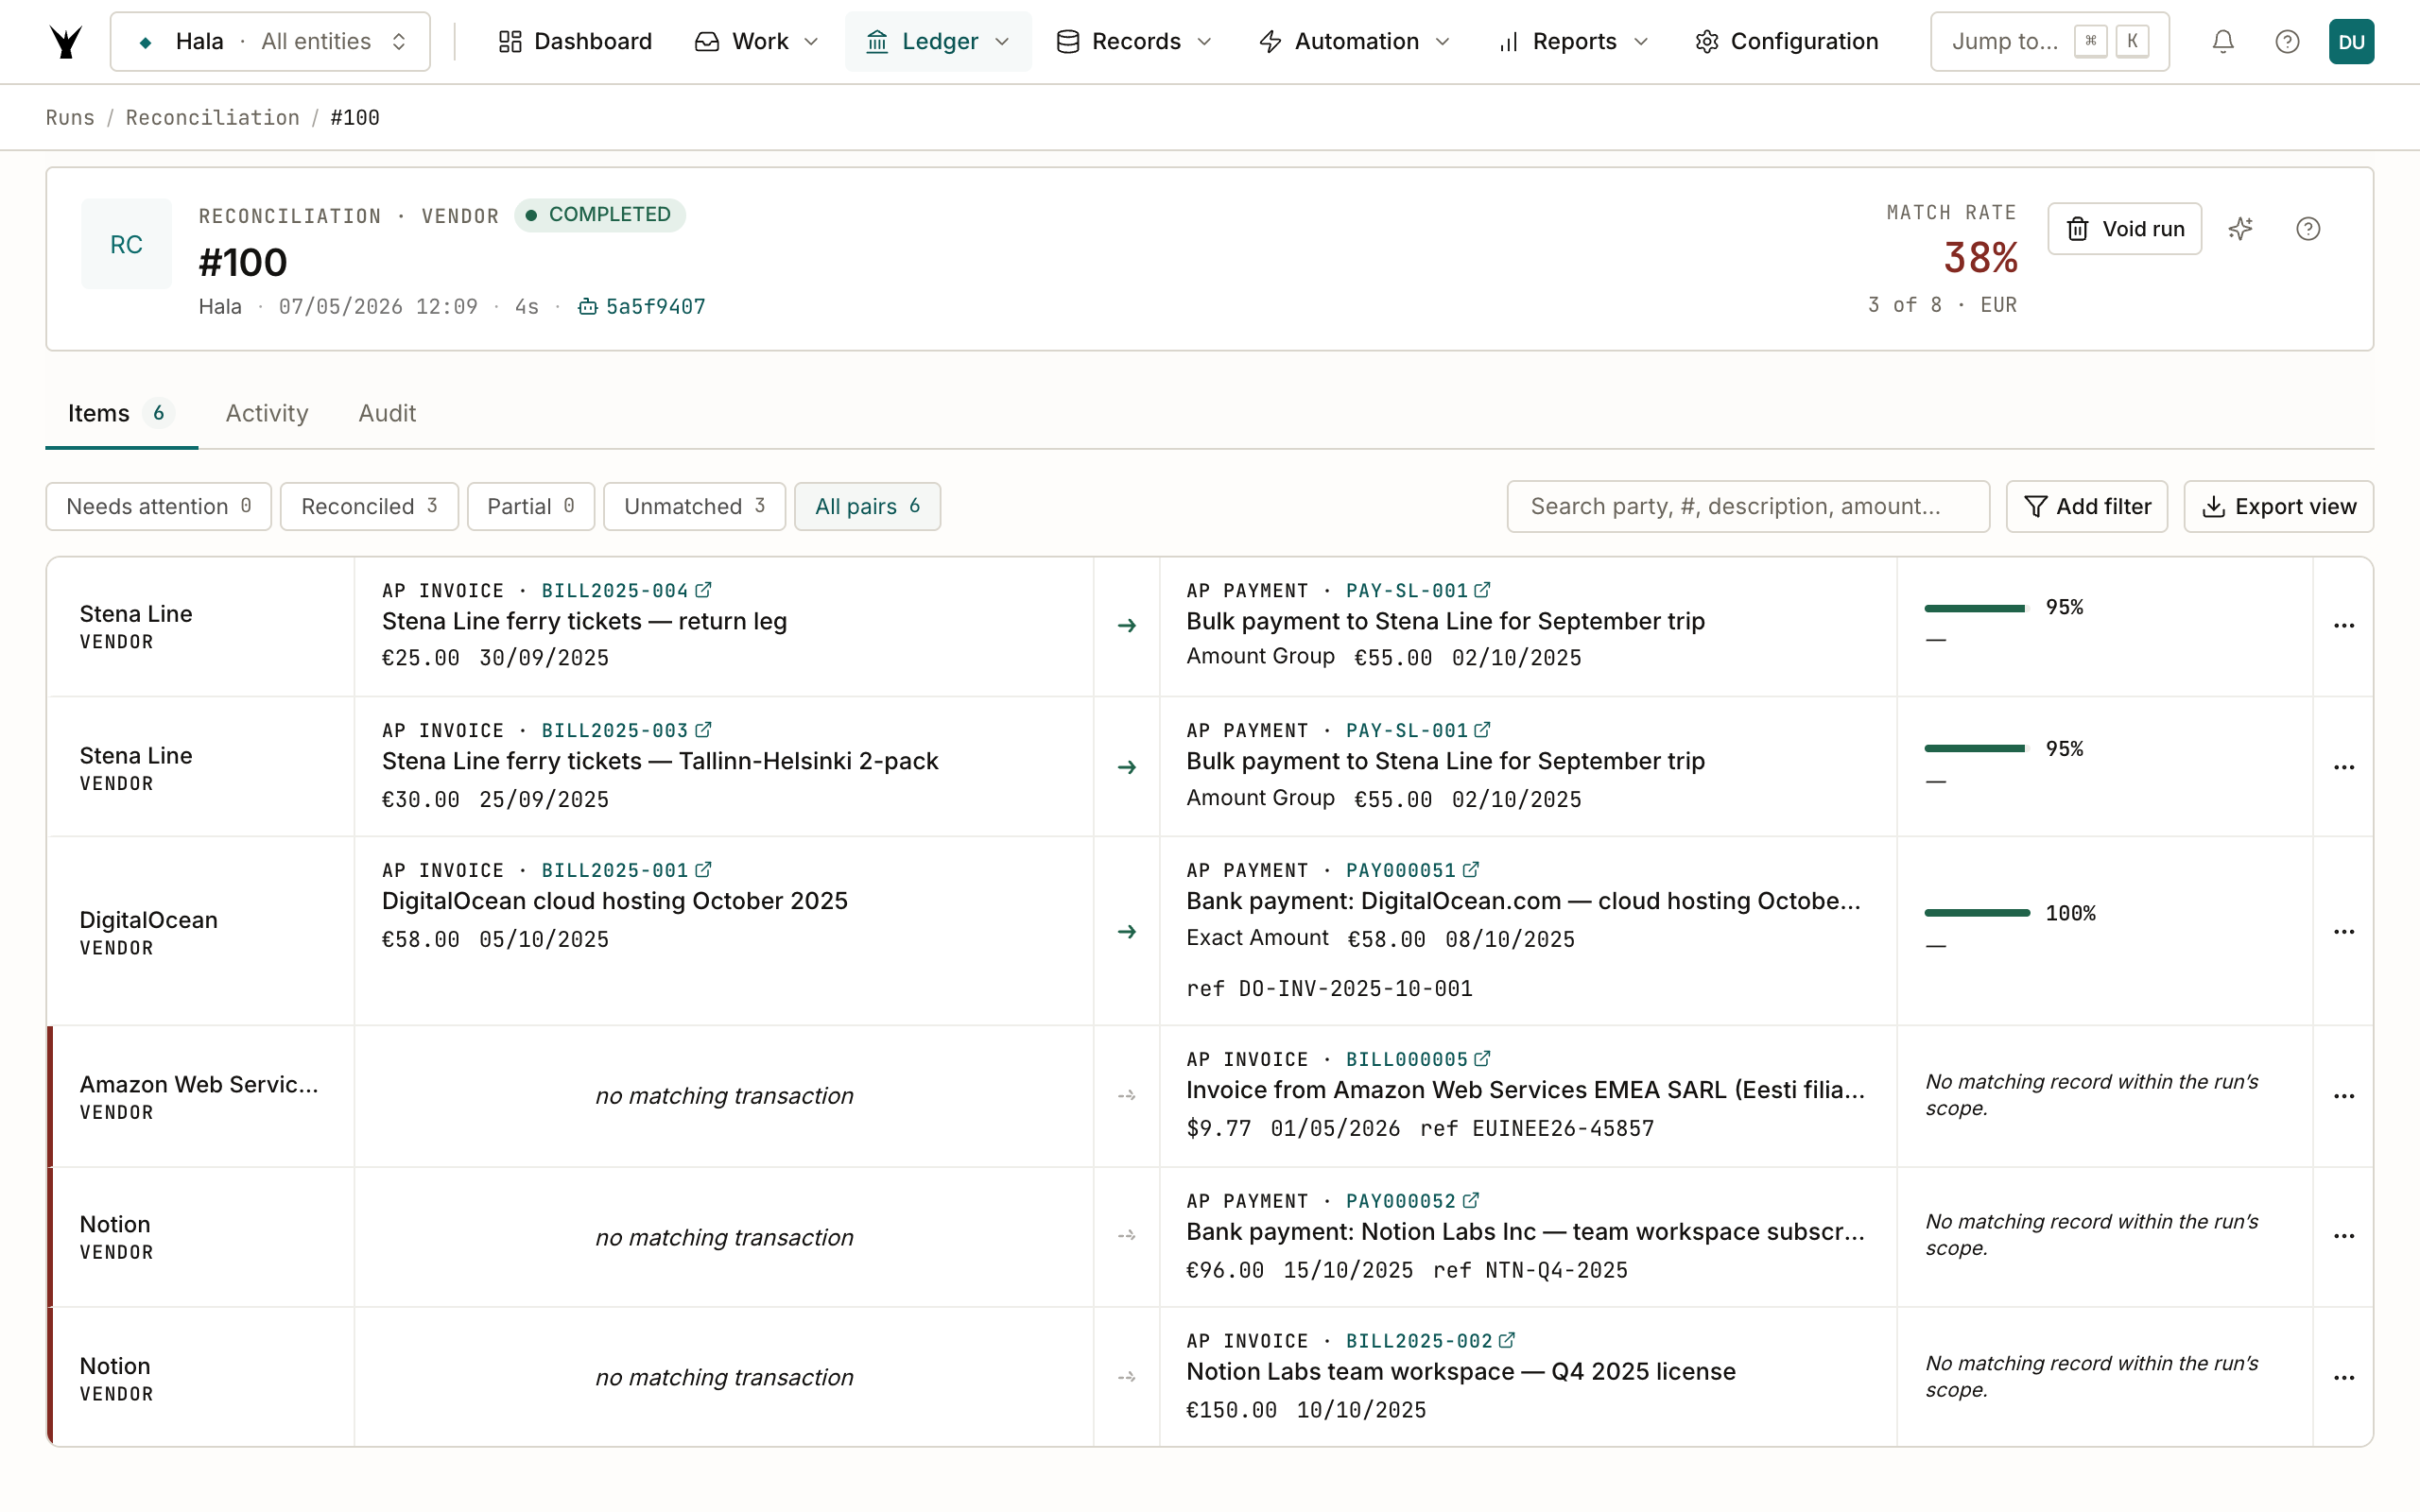
Task: Open more actions for Amazon Web Services row
Action: coord(2344,1096)
